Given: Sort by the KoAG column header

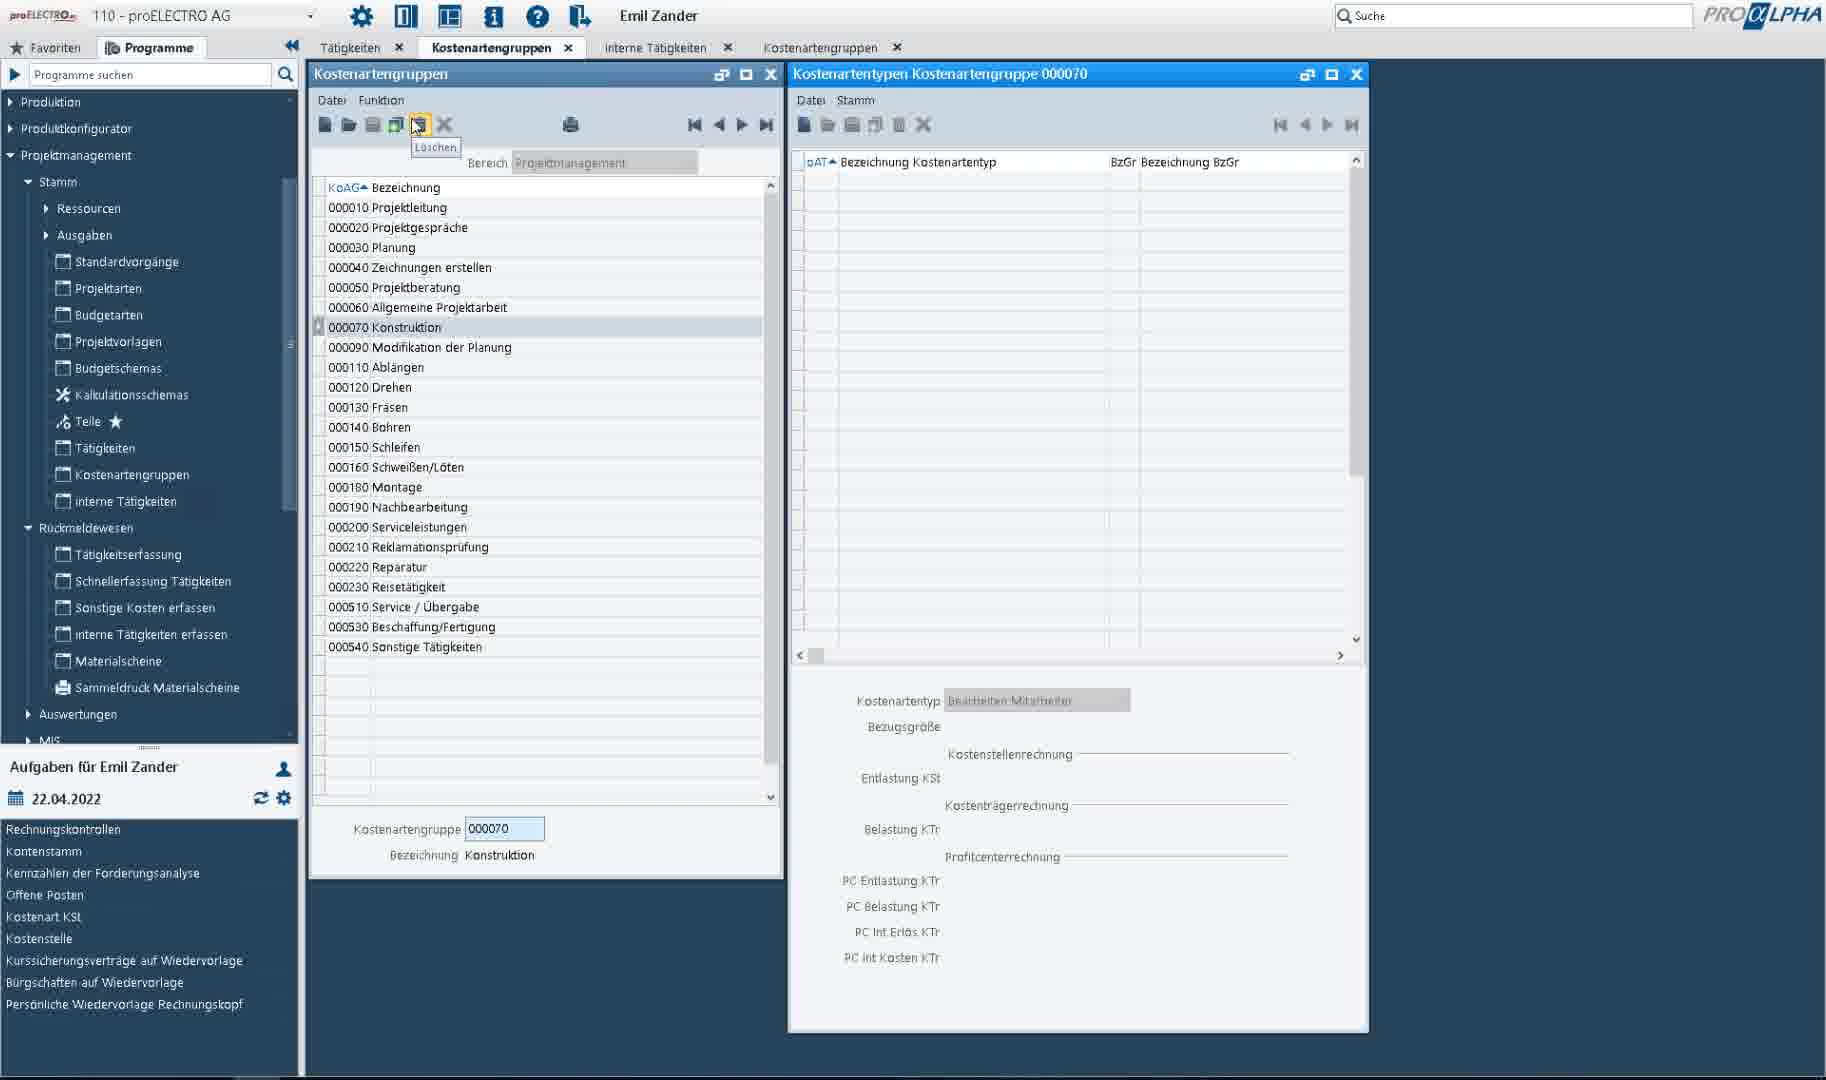Looking at the screenshot, I should [x=347, y=187].
